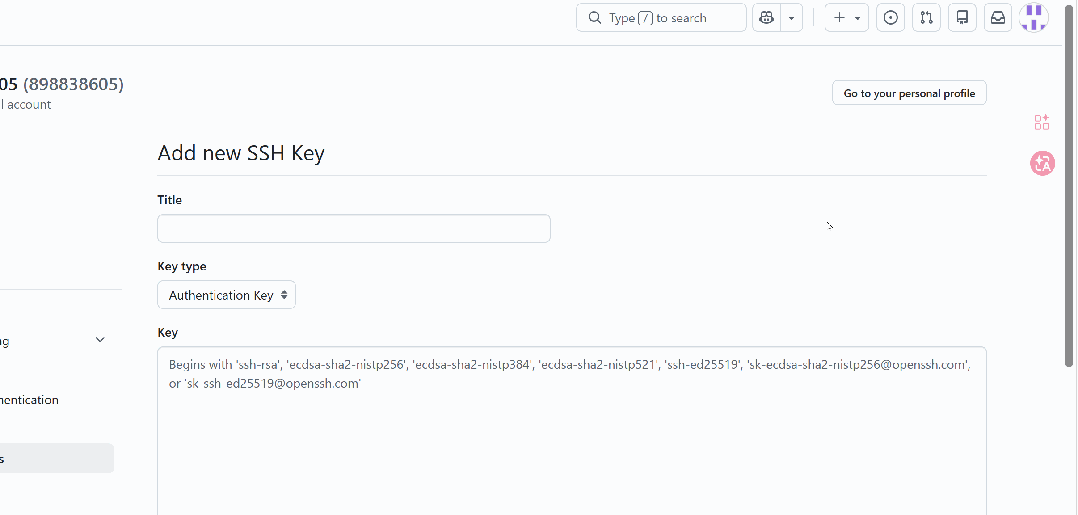The height and width of the screenshot is (515, 1078).
Task: Open GitHub Copilot chat icon
Action: 766,18
